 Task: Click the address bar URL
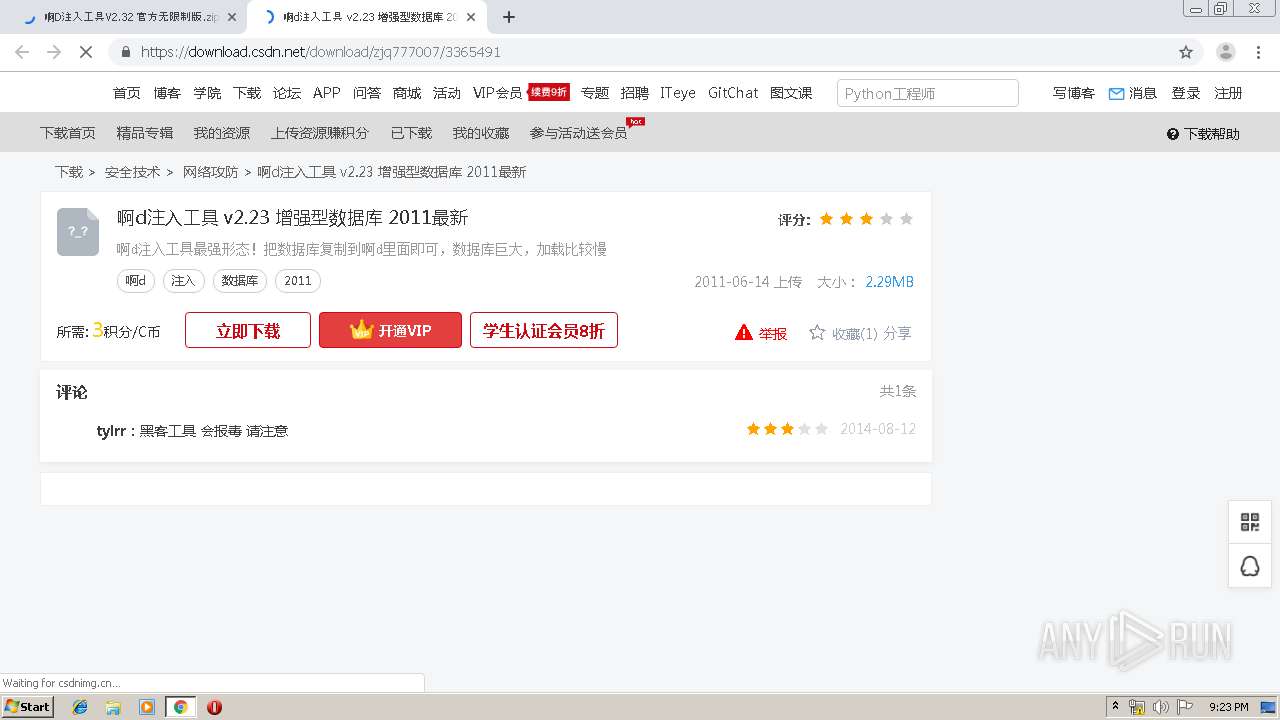tap(320, 52)
